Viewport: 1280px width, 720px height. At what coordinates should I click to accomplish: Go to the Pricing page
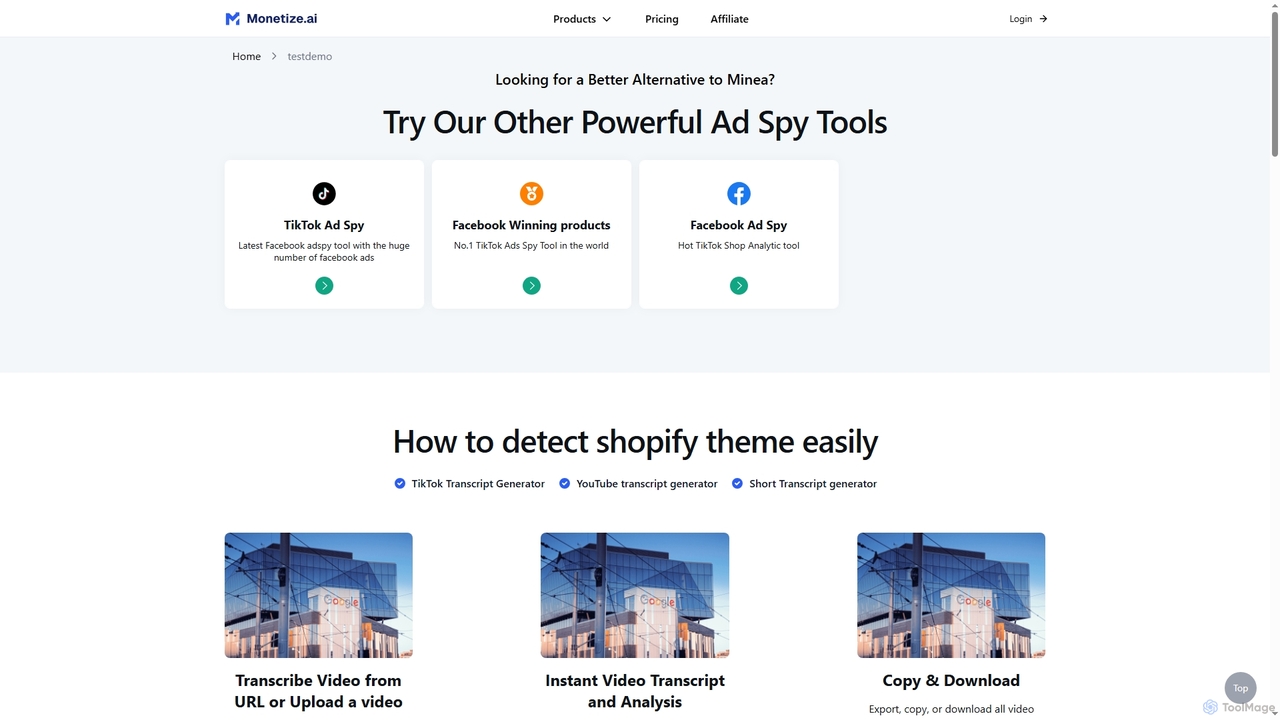coord(662,19)
